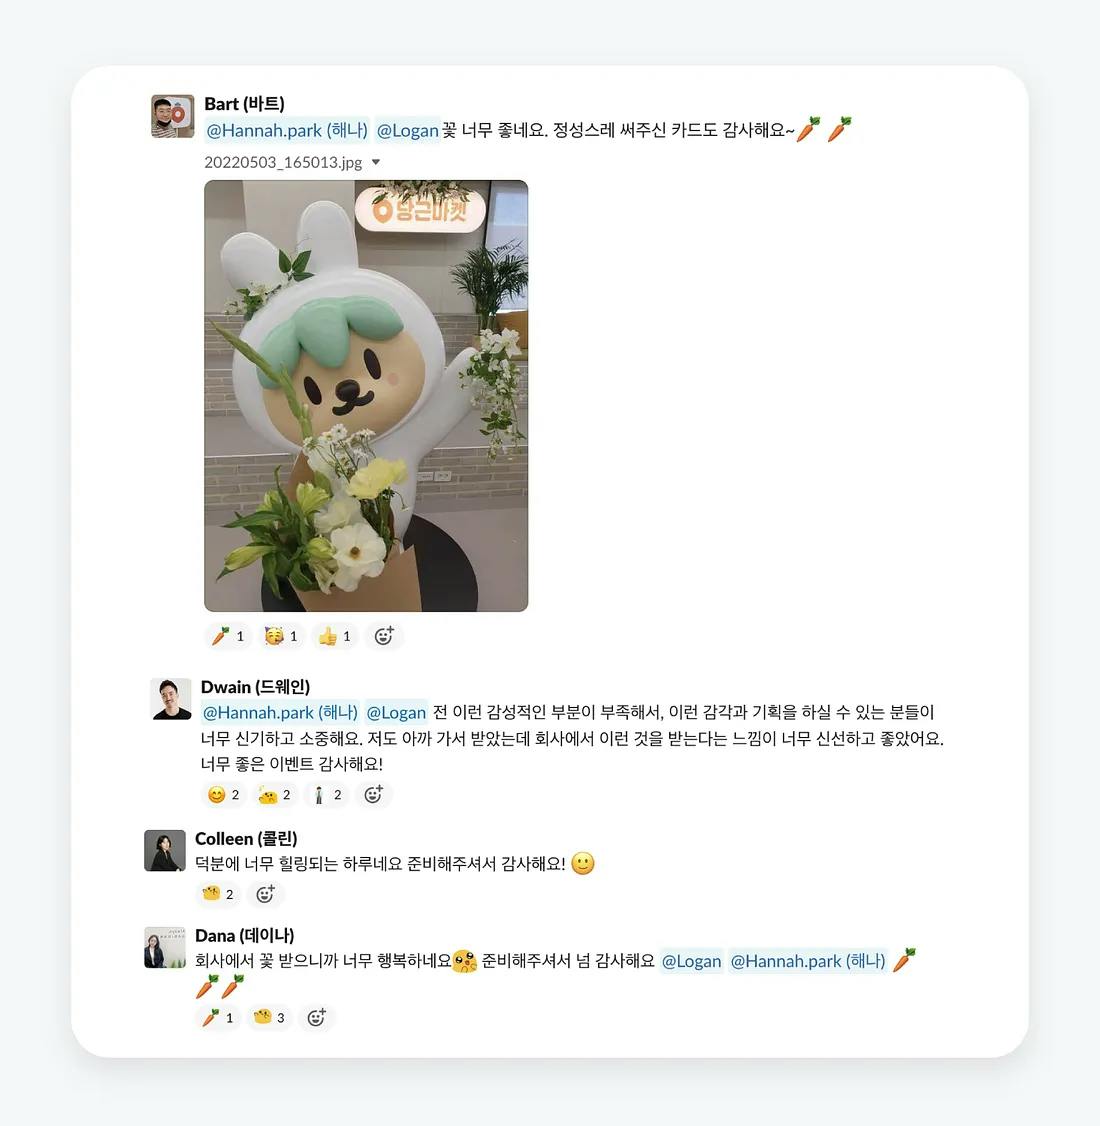Open Dwain's profile avatar
This screenshot has width=1100, height=1126.
tap(171, 699)
